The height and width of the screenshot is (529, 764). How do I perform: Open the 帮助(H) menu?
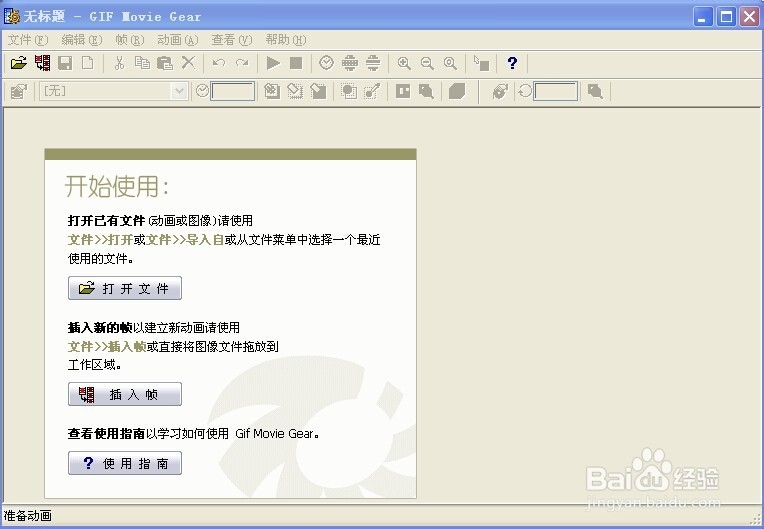[286, 39]
